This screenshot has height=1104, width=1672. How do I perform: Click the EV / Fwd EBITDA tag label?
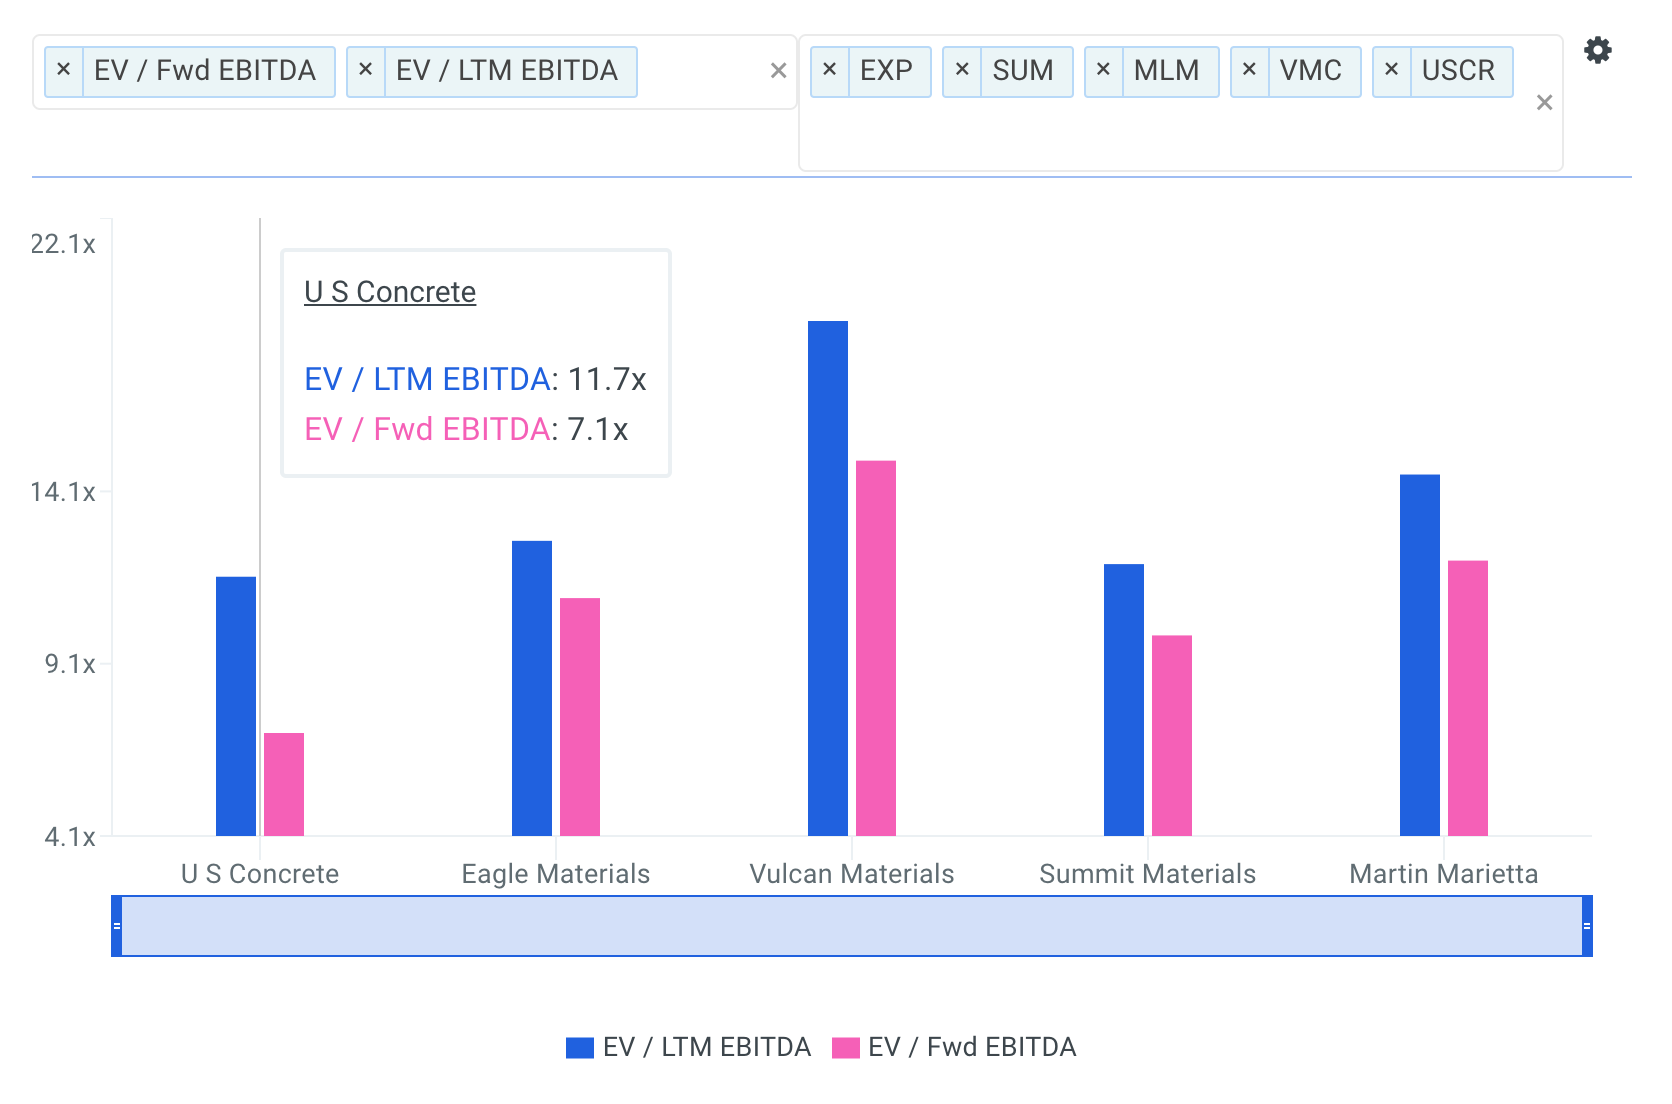pos(205,71)
